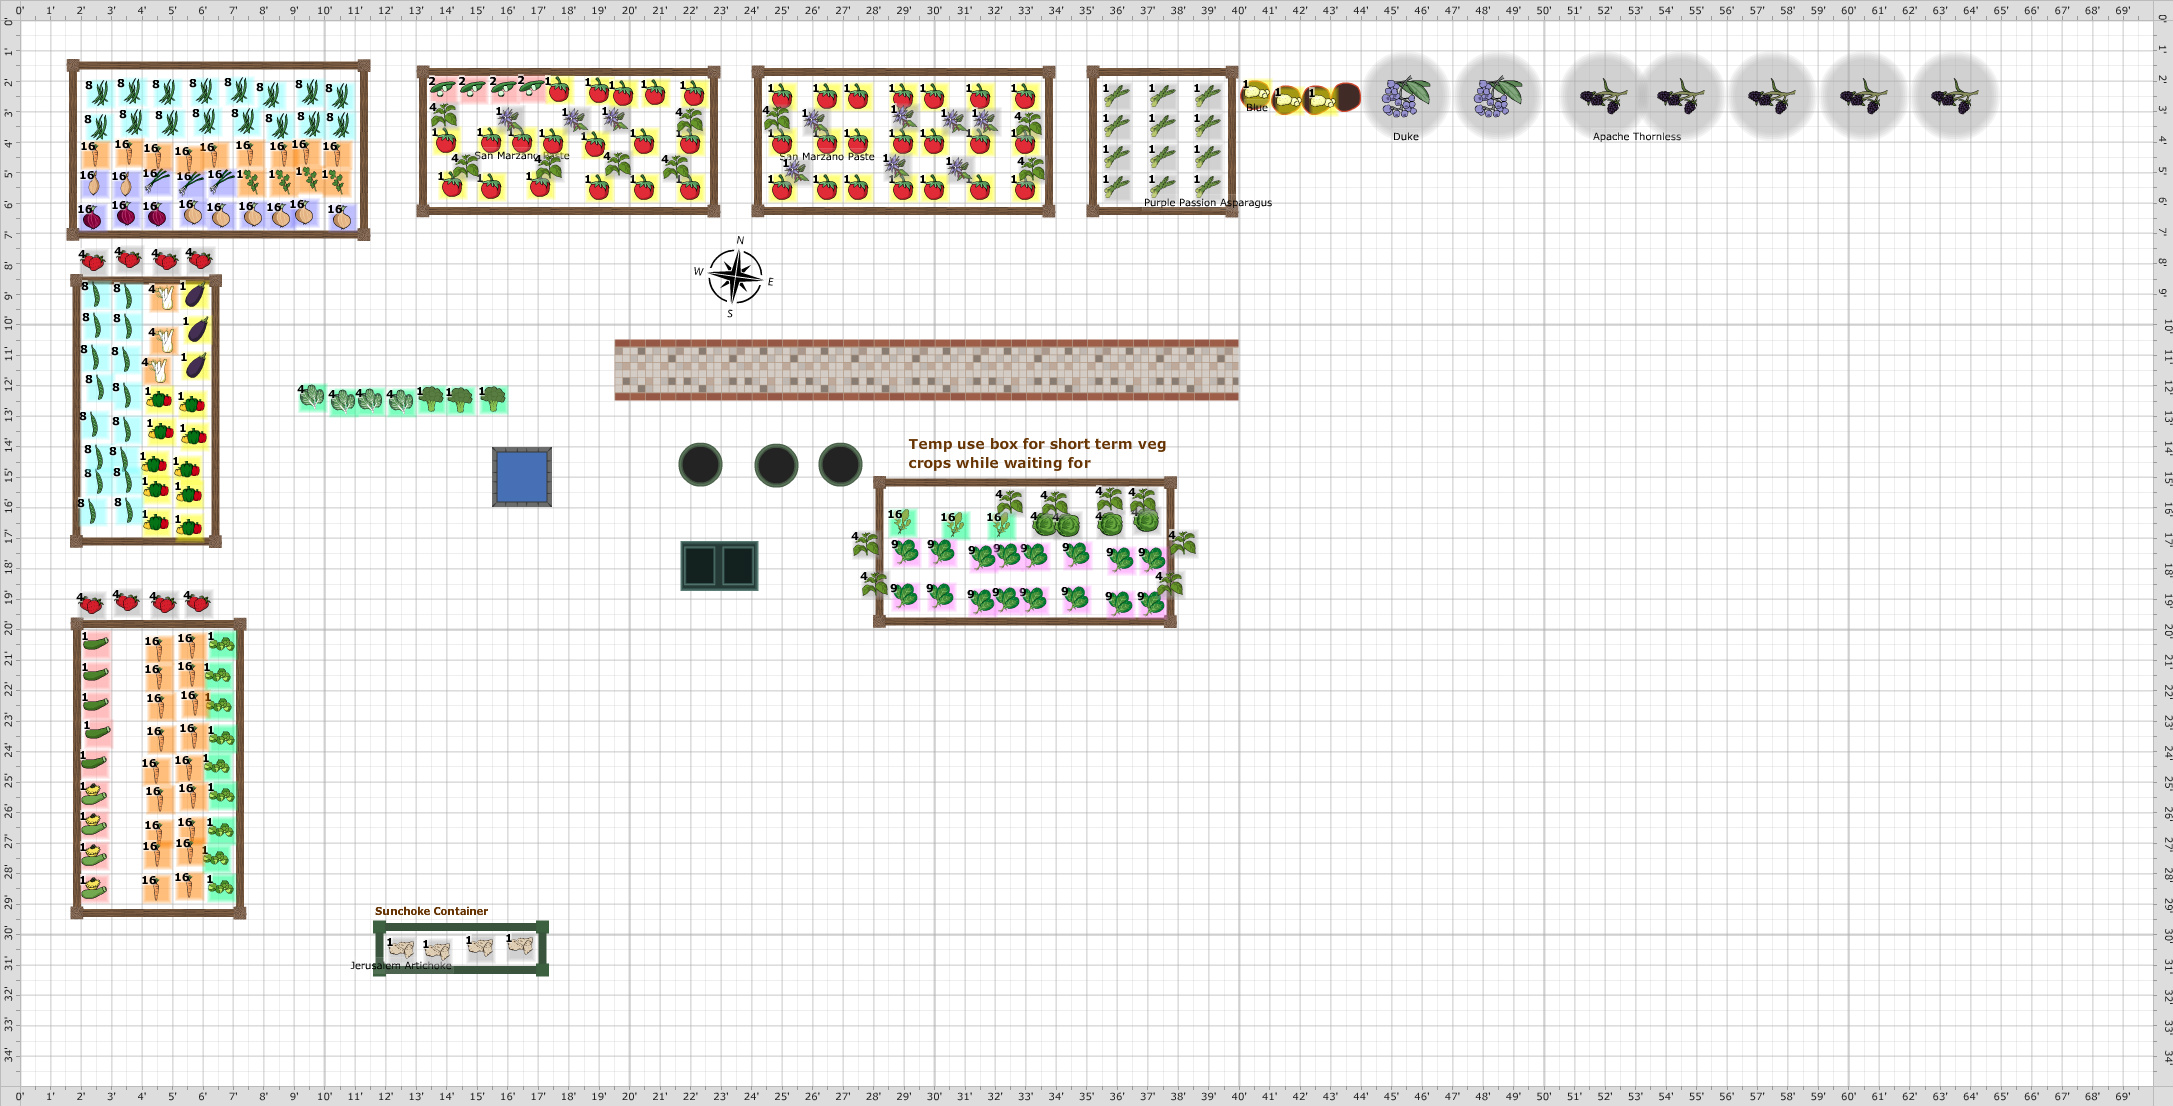Select the leftmost Jerusalem artichoke plant

click(400, 948)
